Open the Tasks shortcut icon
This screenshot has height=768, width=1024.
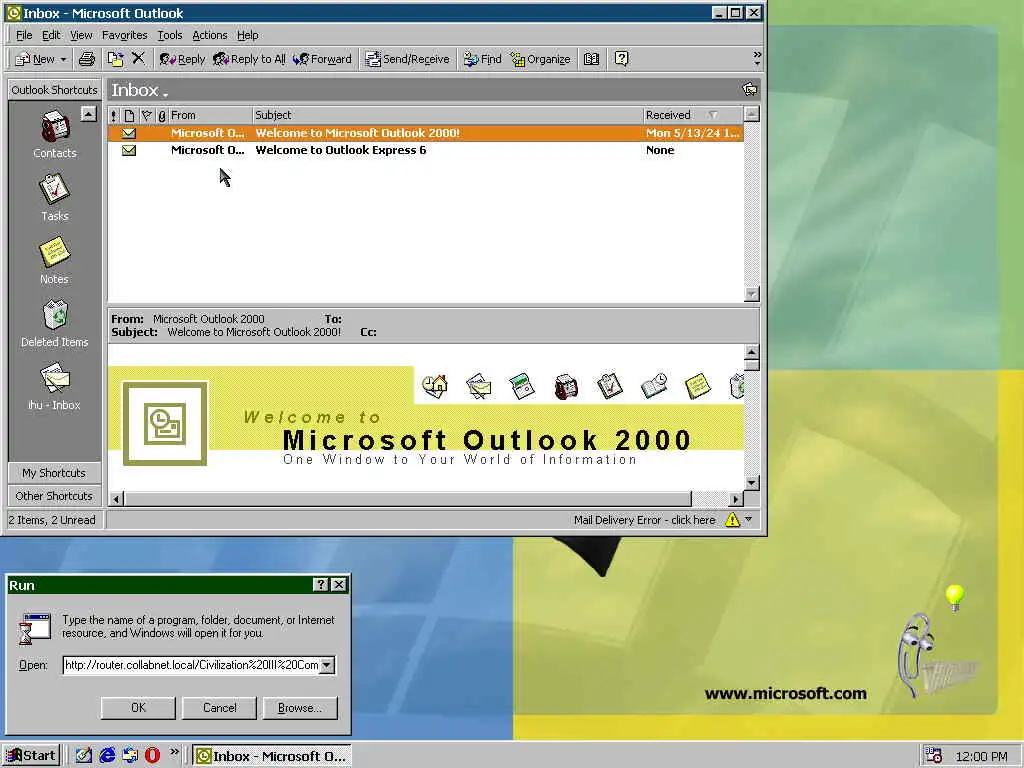54,189
